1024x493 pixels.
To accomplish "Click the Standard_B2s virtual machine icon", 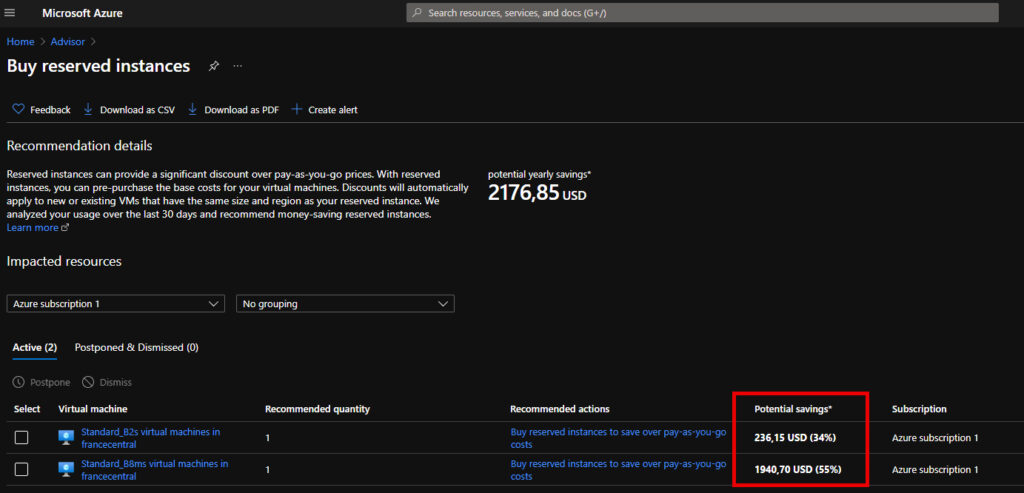I will pos(66,437).
